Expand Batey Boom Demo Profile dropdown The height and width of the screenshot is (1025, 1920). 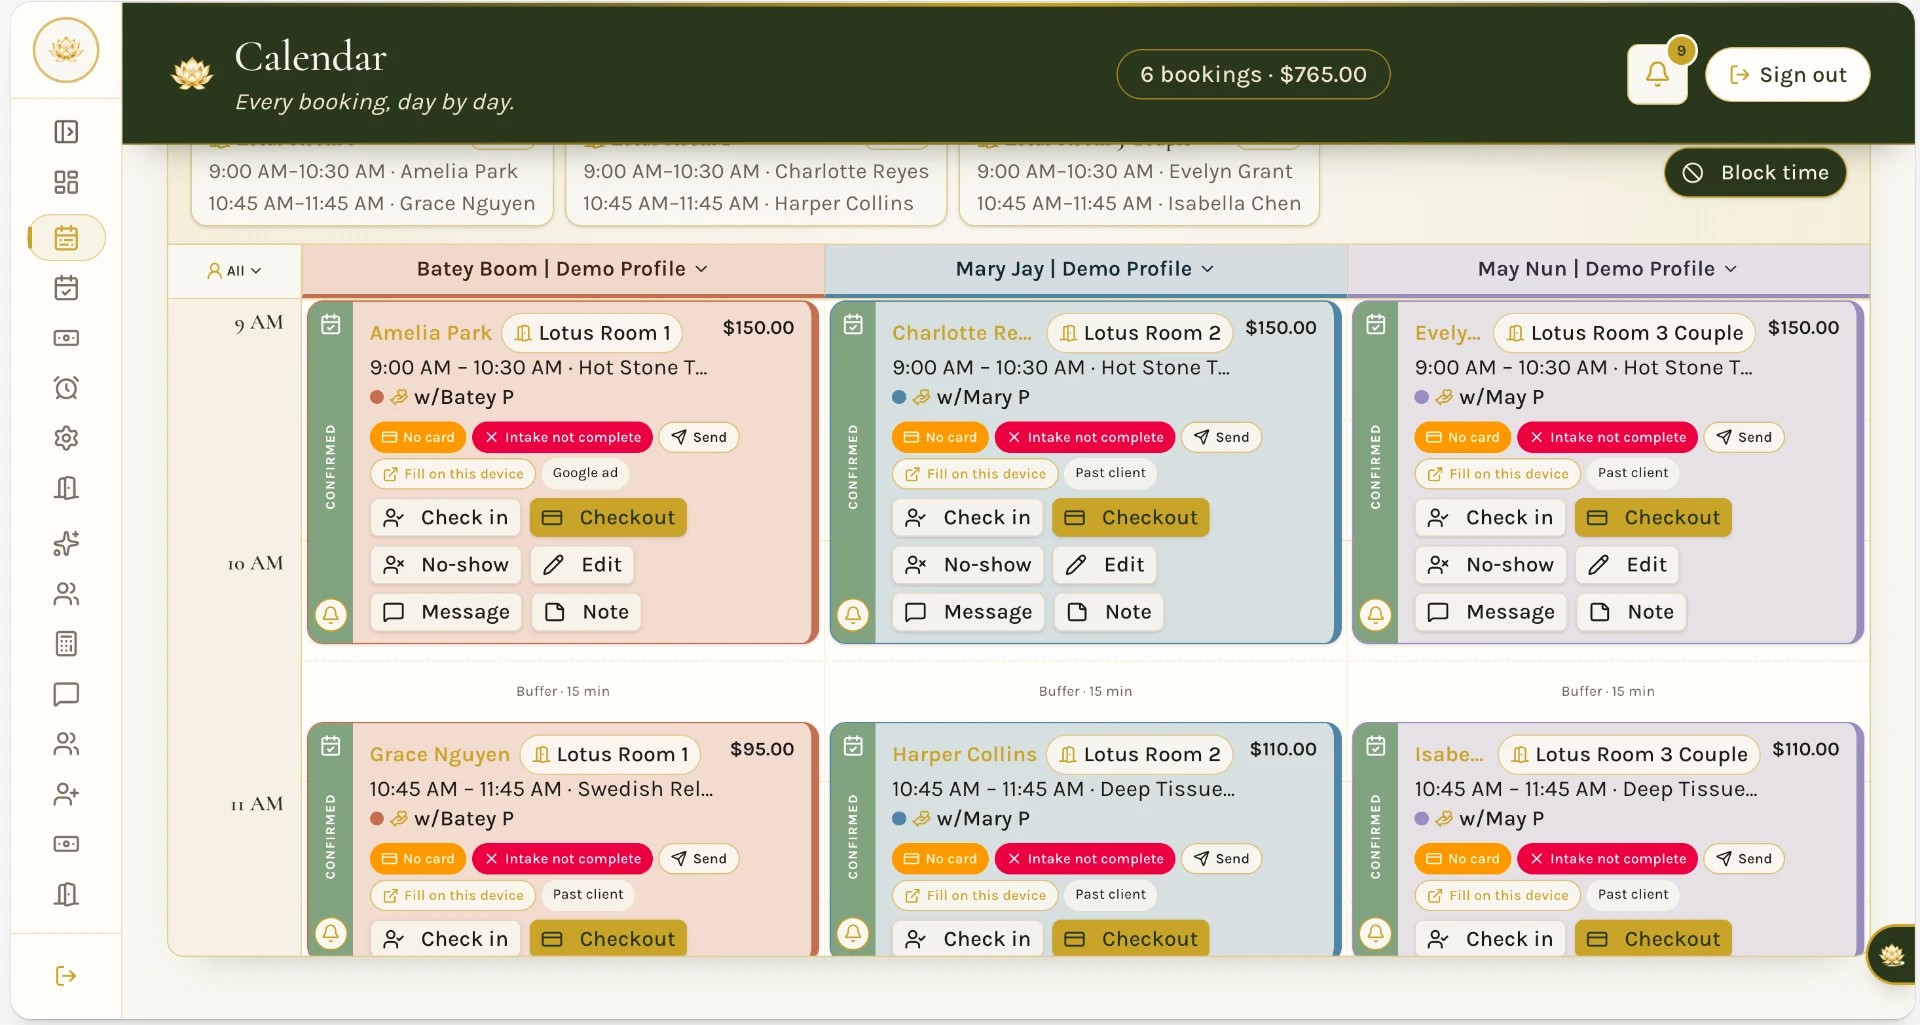pyautogui.click(x=562, y=269)
